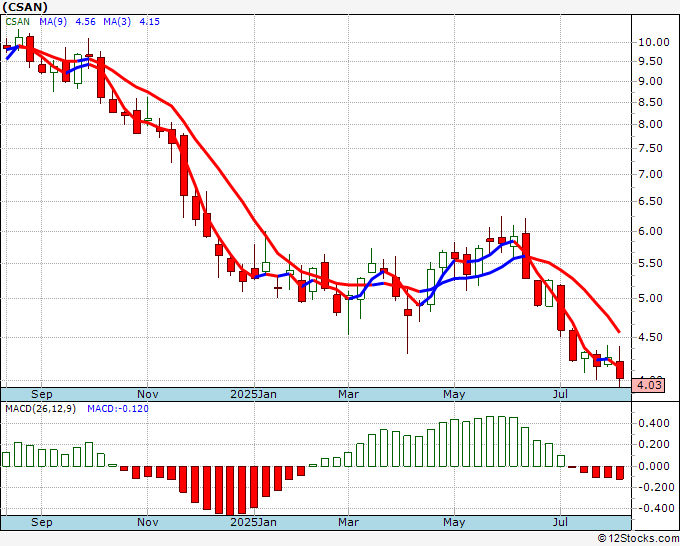Click the 2025Jan label on price chart axis
This screenshot has height=546, width=680.
pyautogui.click(x=253, y=394)
